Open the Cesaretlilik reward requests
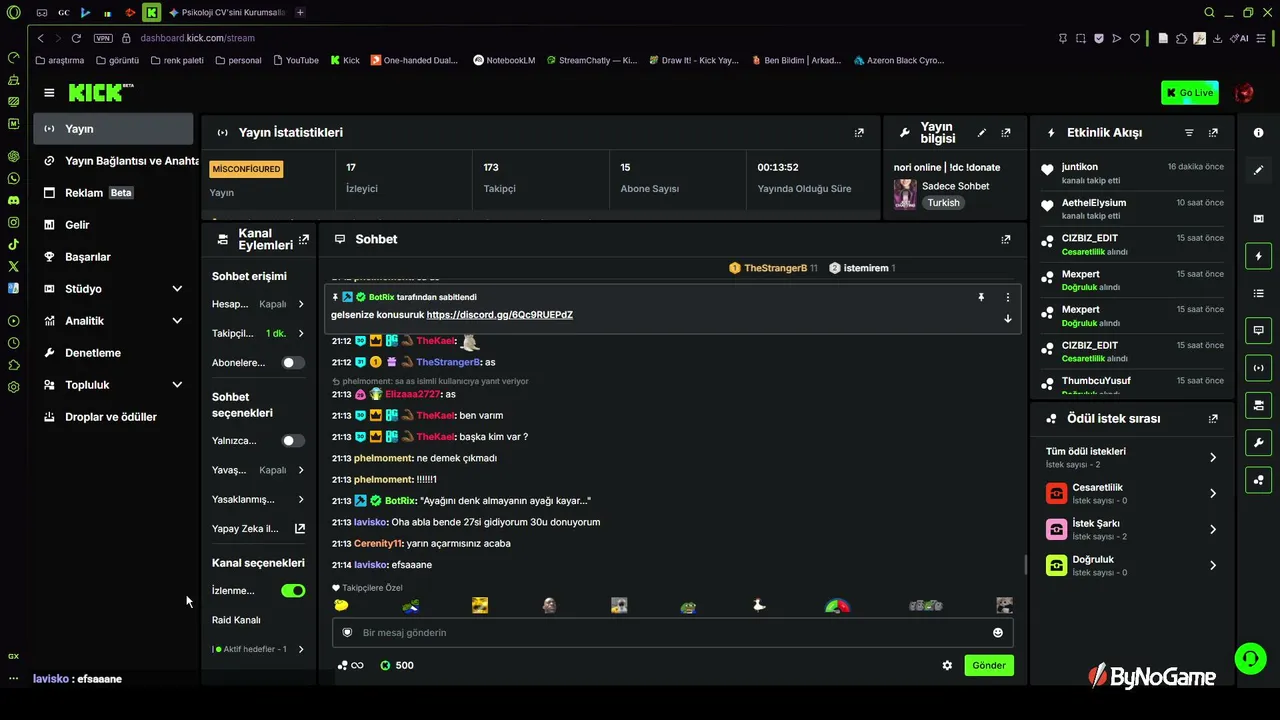Image resolution: width=1280 pixels, height=720 pixels. 1132,493
